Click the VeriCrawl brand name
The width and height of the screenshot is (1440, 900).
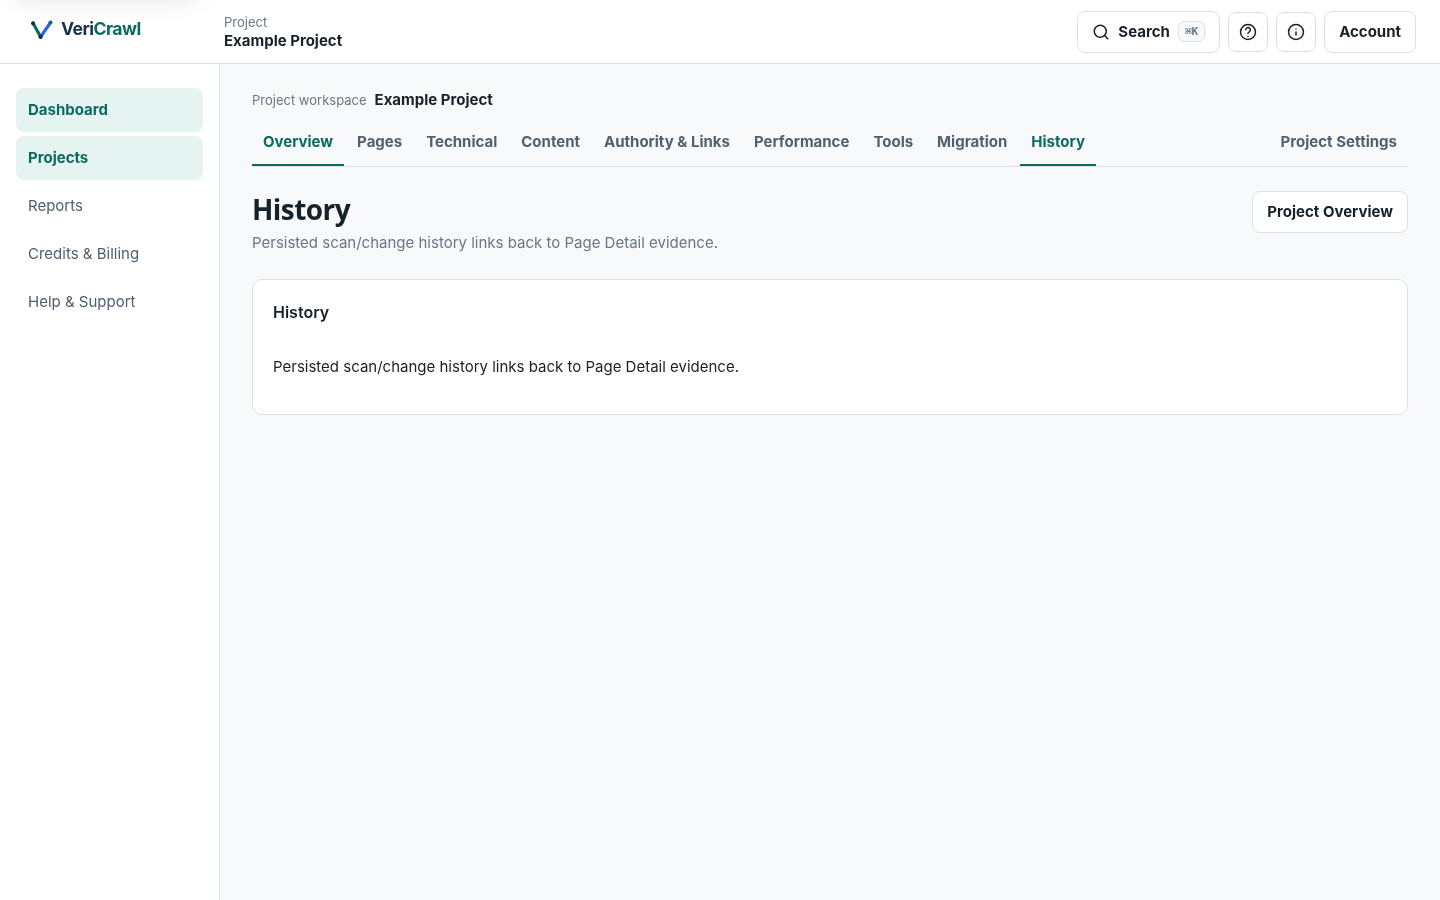pyautogui.click(x=101, y=29)
